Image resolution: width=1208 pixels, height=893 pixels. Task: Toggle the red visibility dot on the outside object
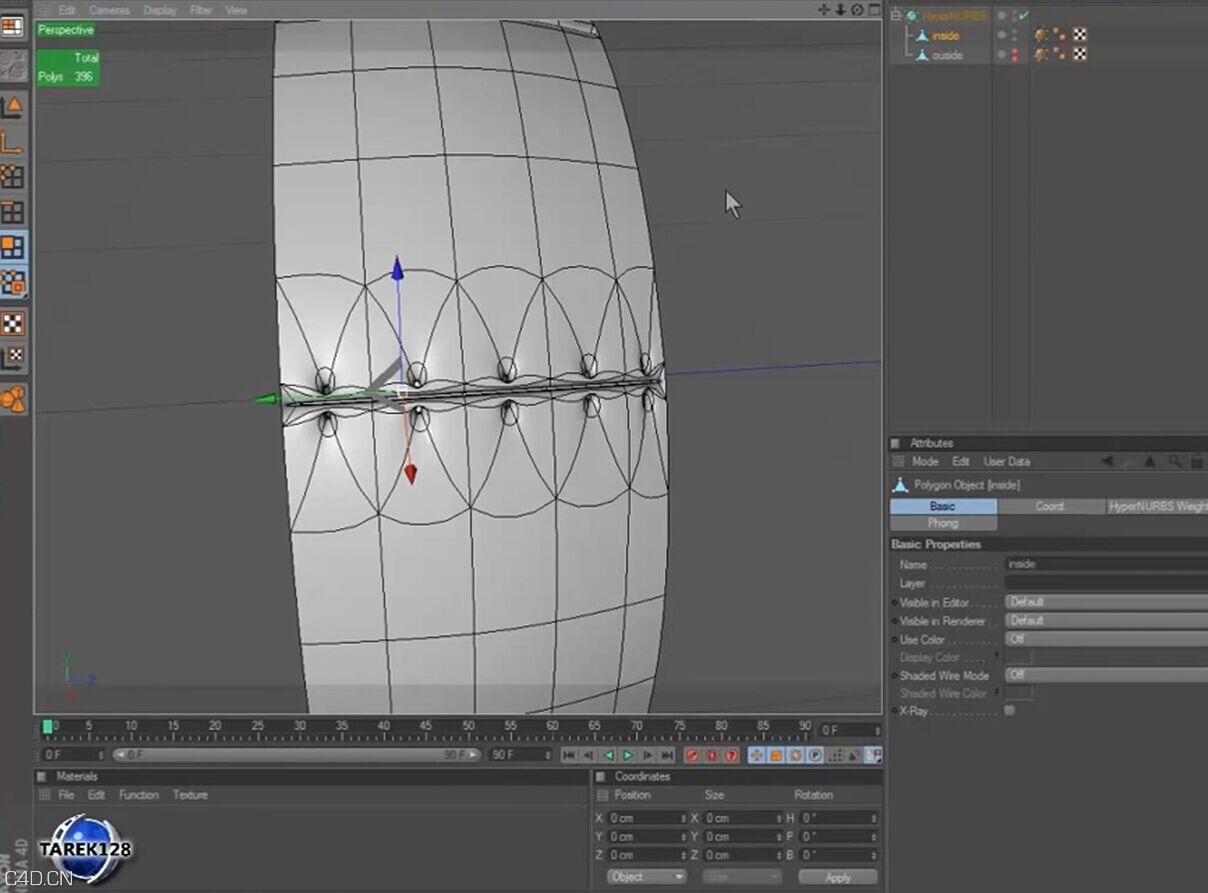pos(1014,55)
